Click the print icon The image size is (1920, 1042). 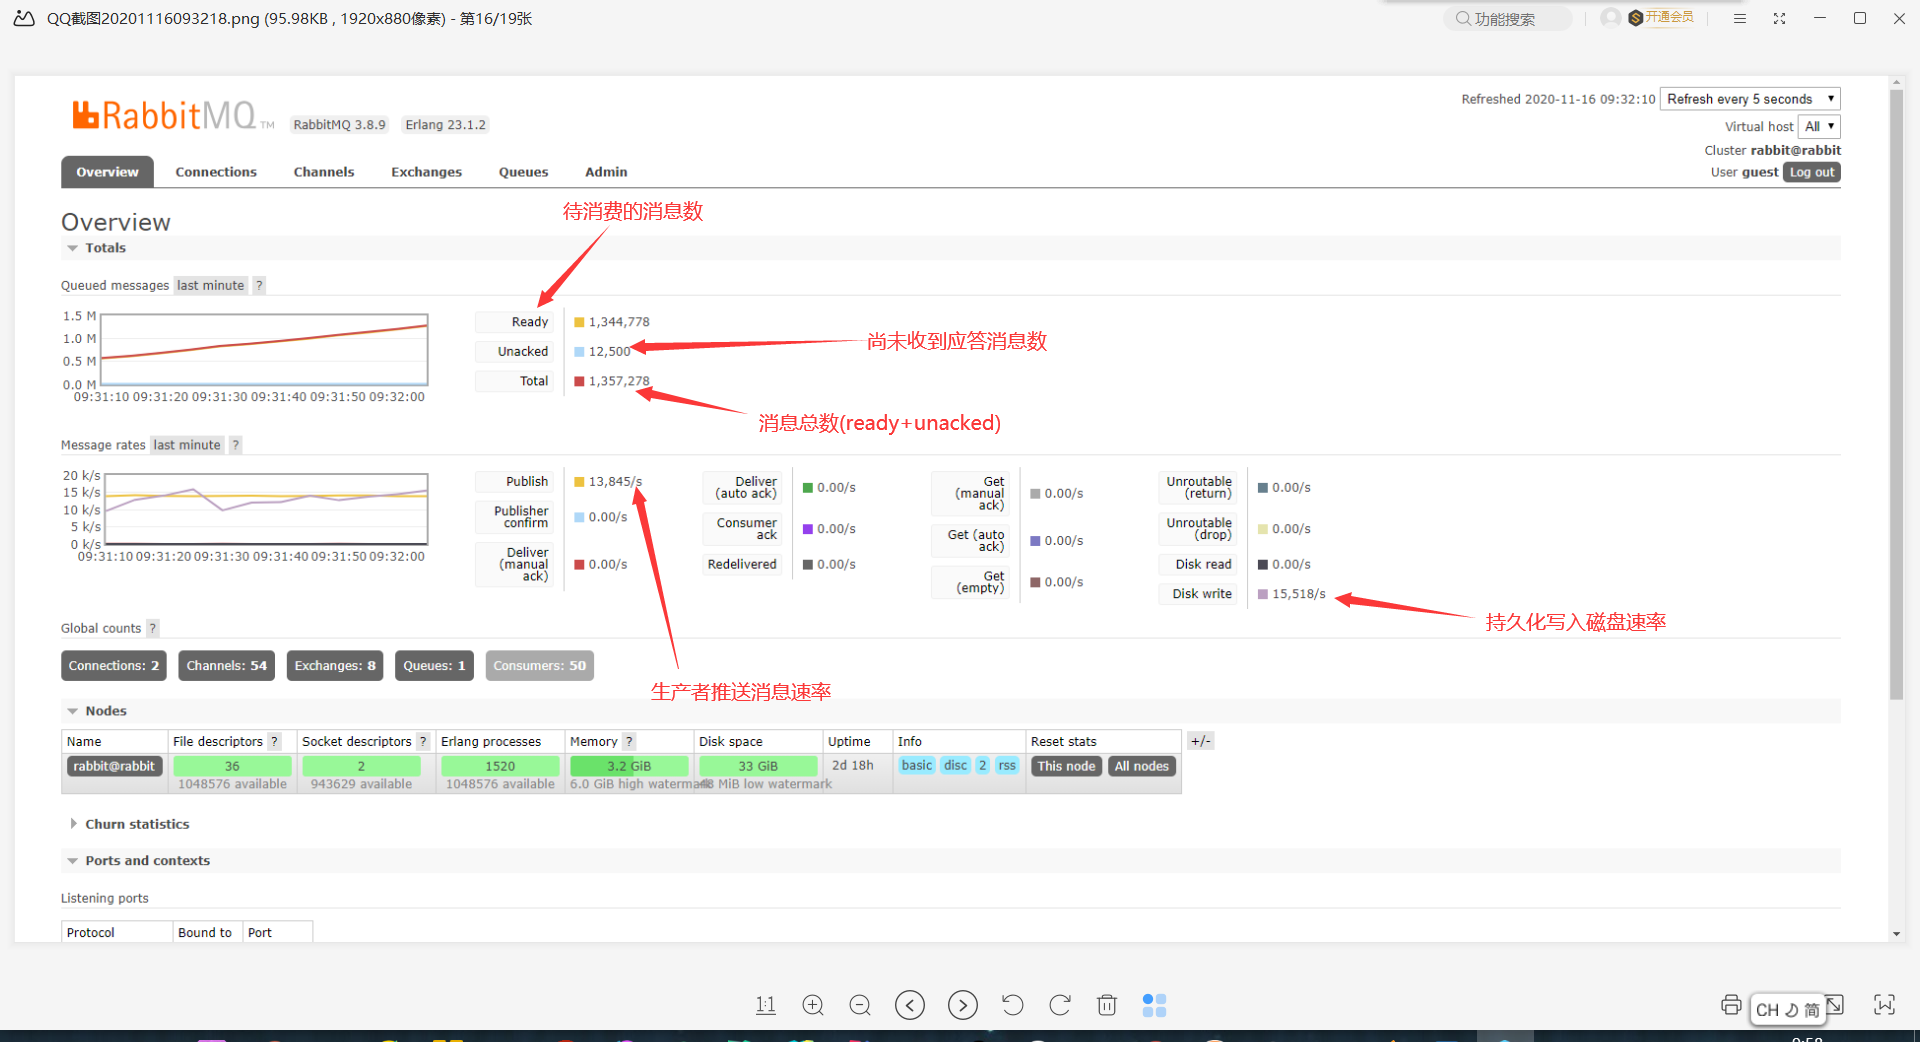click(1731, 1005)
